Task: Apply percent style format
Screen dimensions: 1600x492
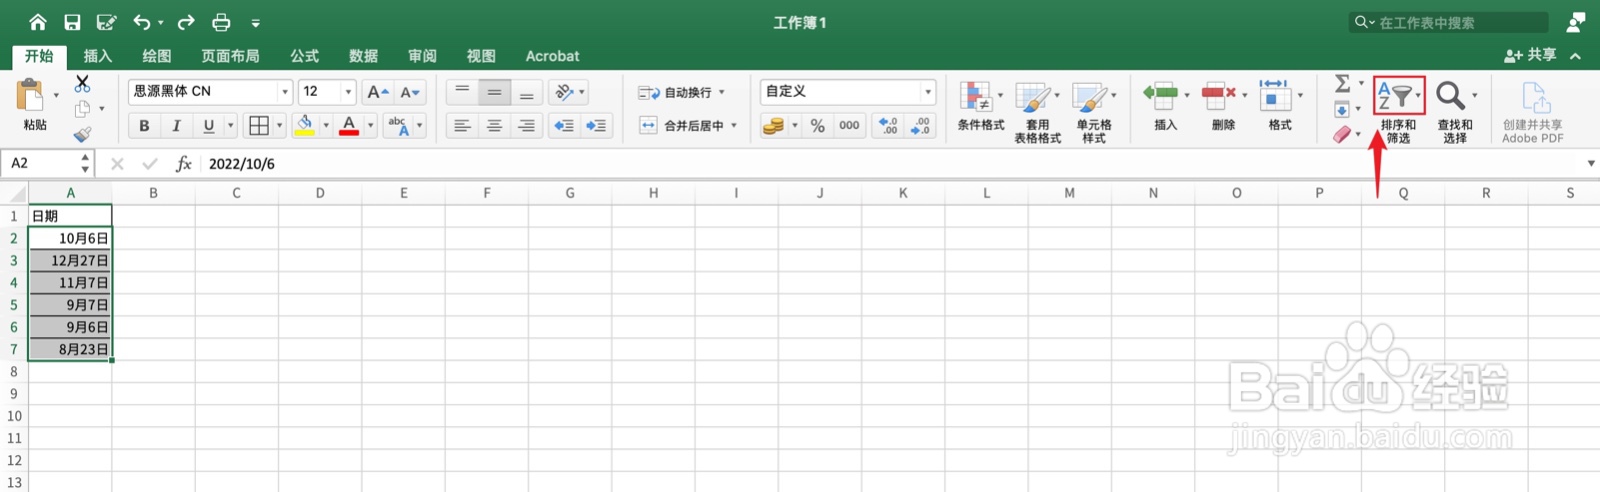Action: point(818,125)
